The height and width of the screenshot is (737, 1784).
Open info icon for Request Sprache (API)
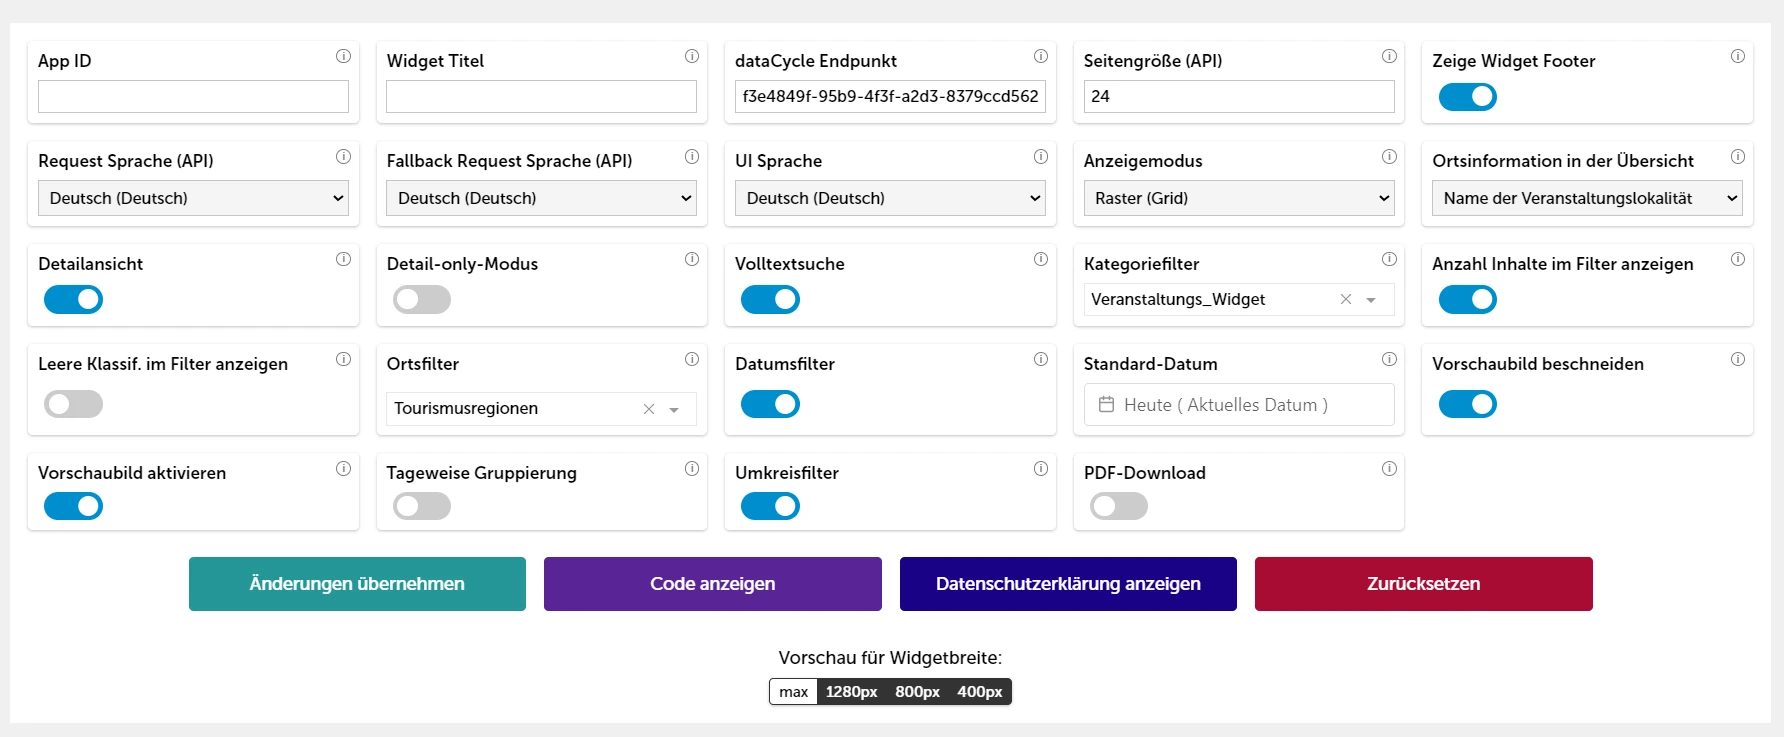tap(343, 156)
